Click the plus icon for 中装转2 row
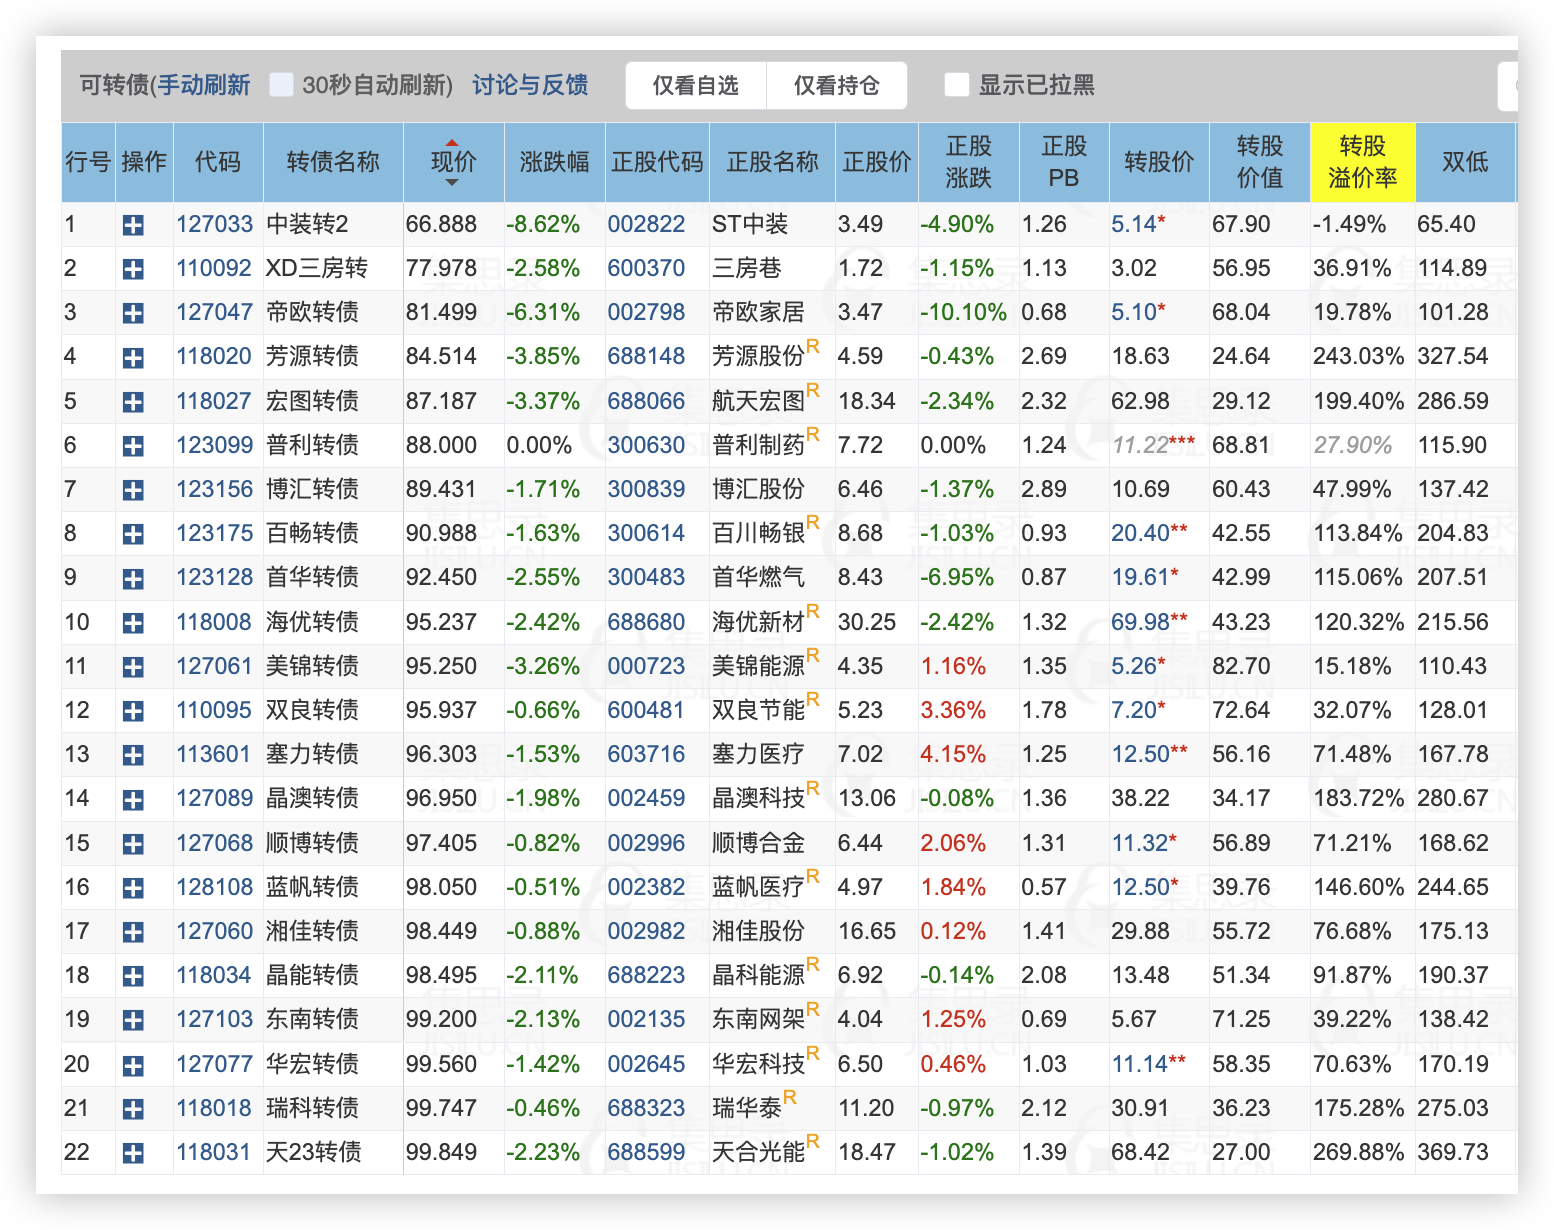The height and width of the screenshot is (1230, 1554). [133, 226]
